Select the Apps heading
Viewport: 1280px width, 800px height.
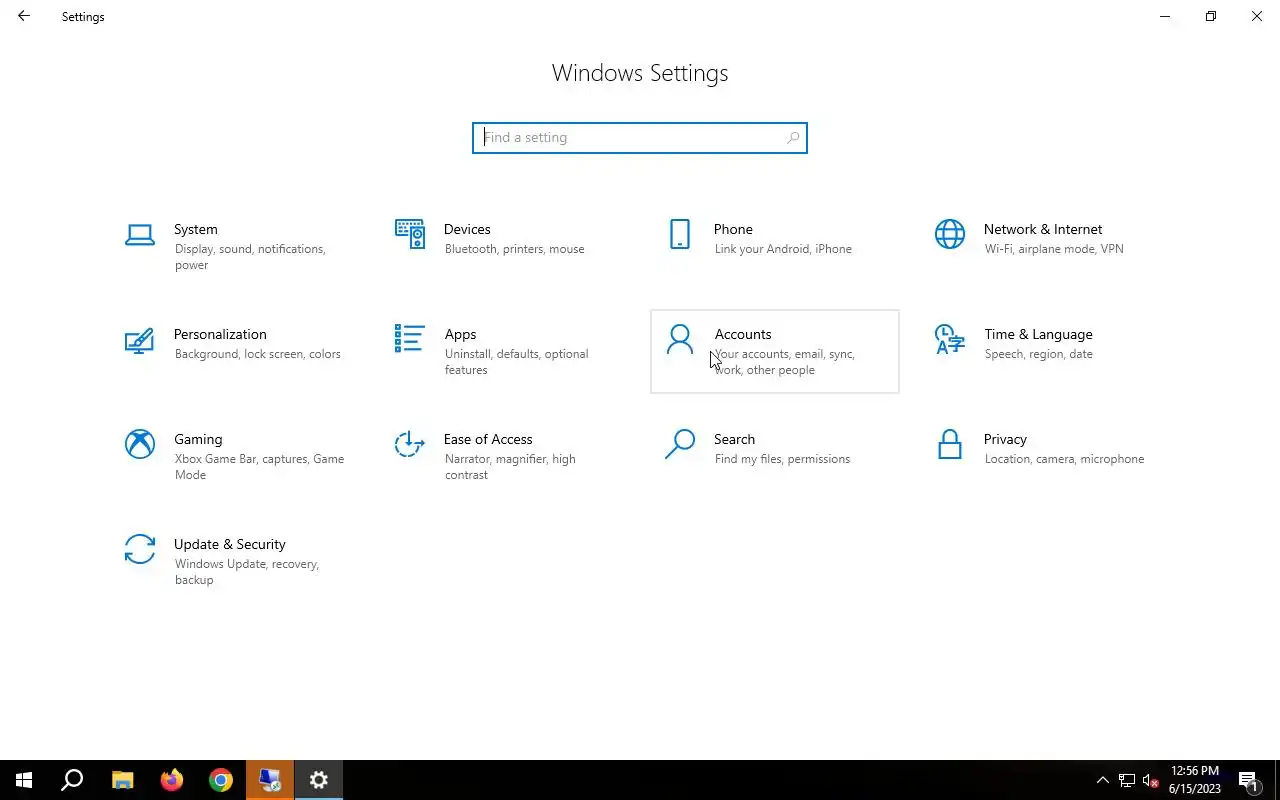(460, 334)
